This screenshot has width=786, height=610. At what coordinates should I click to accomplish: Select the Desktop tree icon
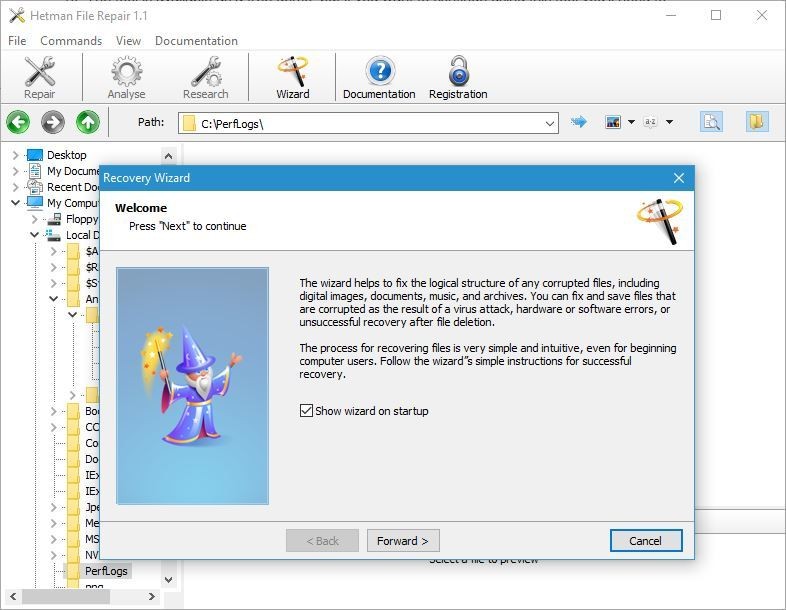(35, 155)
